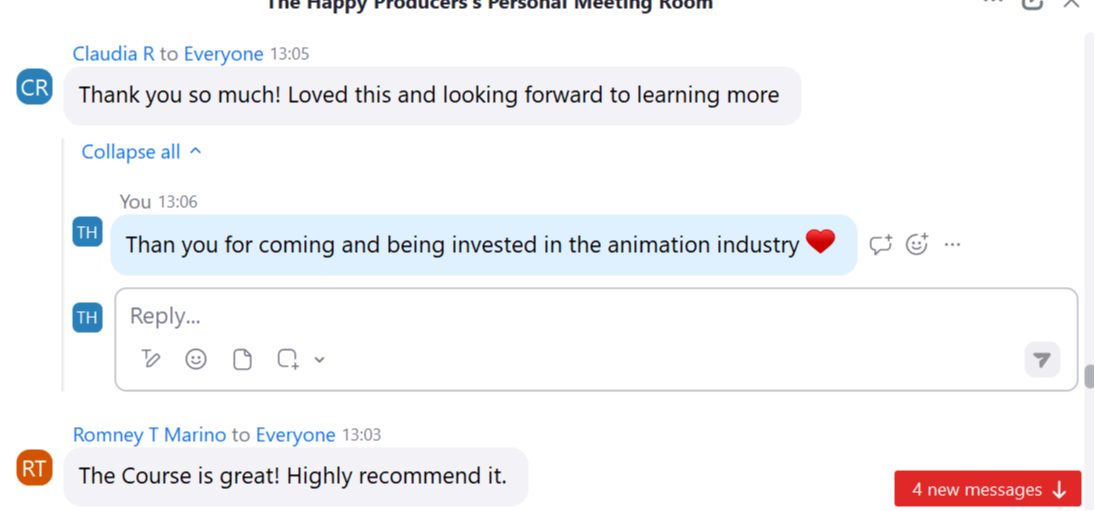Click Claudia R's CR avatar
1095x511 pixels.
coord(35,88)
